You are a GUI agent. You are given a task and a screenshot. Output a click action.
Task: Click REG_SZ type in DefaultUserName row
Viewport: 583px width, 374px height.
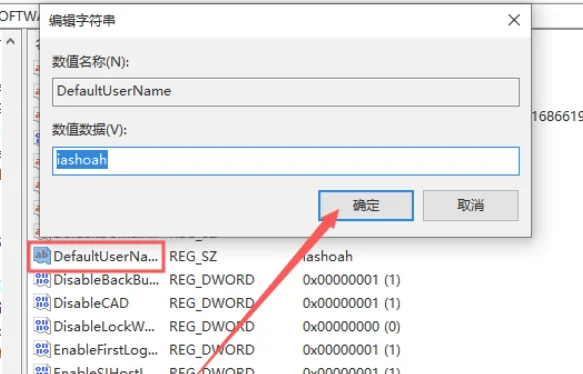193,257
